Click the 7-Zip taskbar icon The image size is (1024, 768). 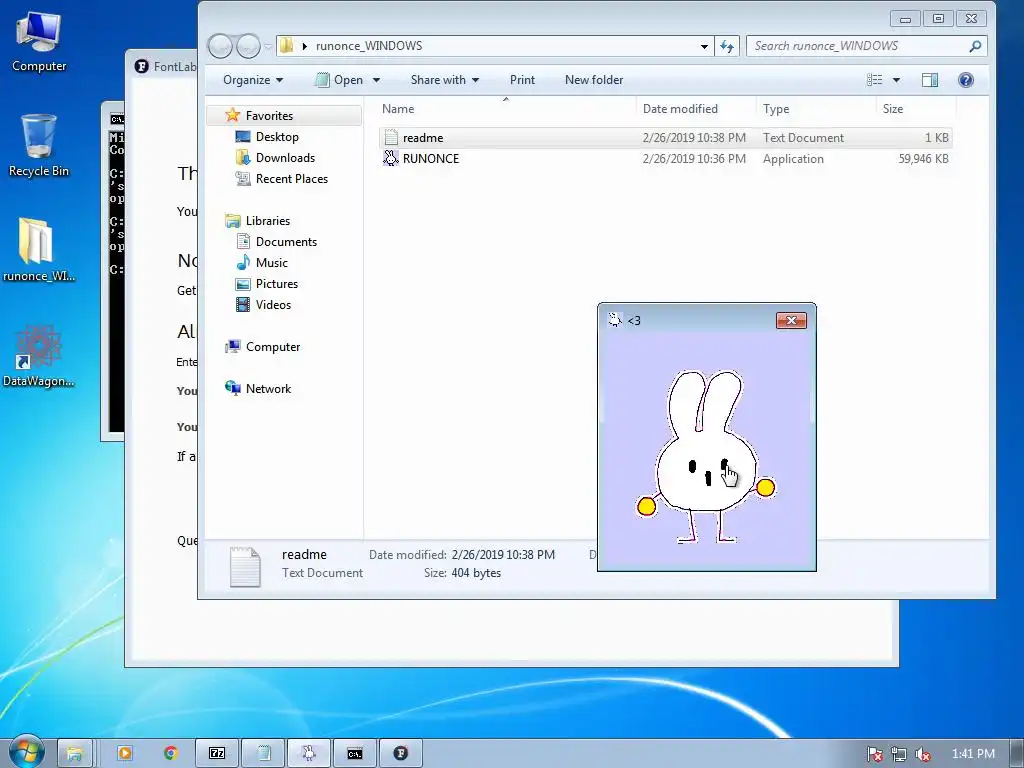pyautogui.click(x=217, y=754)
